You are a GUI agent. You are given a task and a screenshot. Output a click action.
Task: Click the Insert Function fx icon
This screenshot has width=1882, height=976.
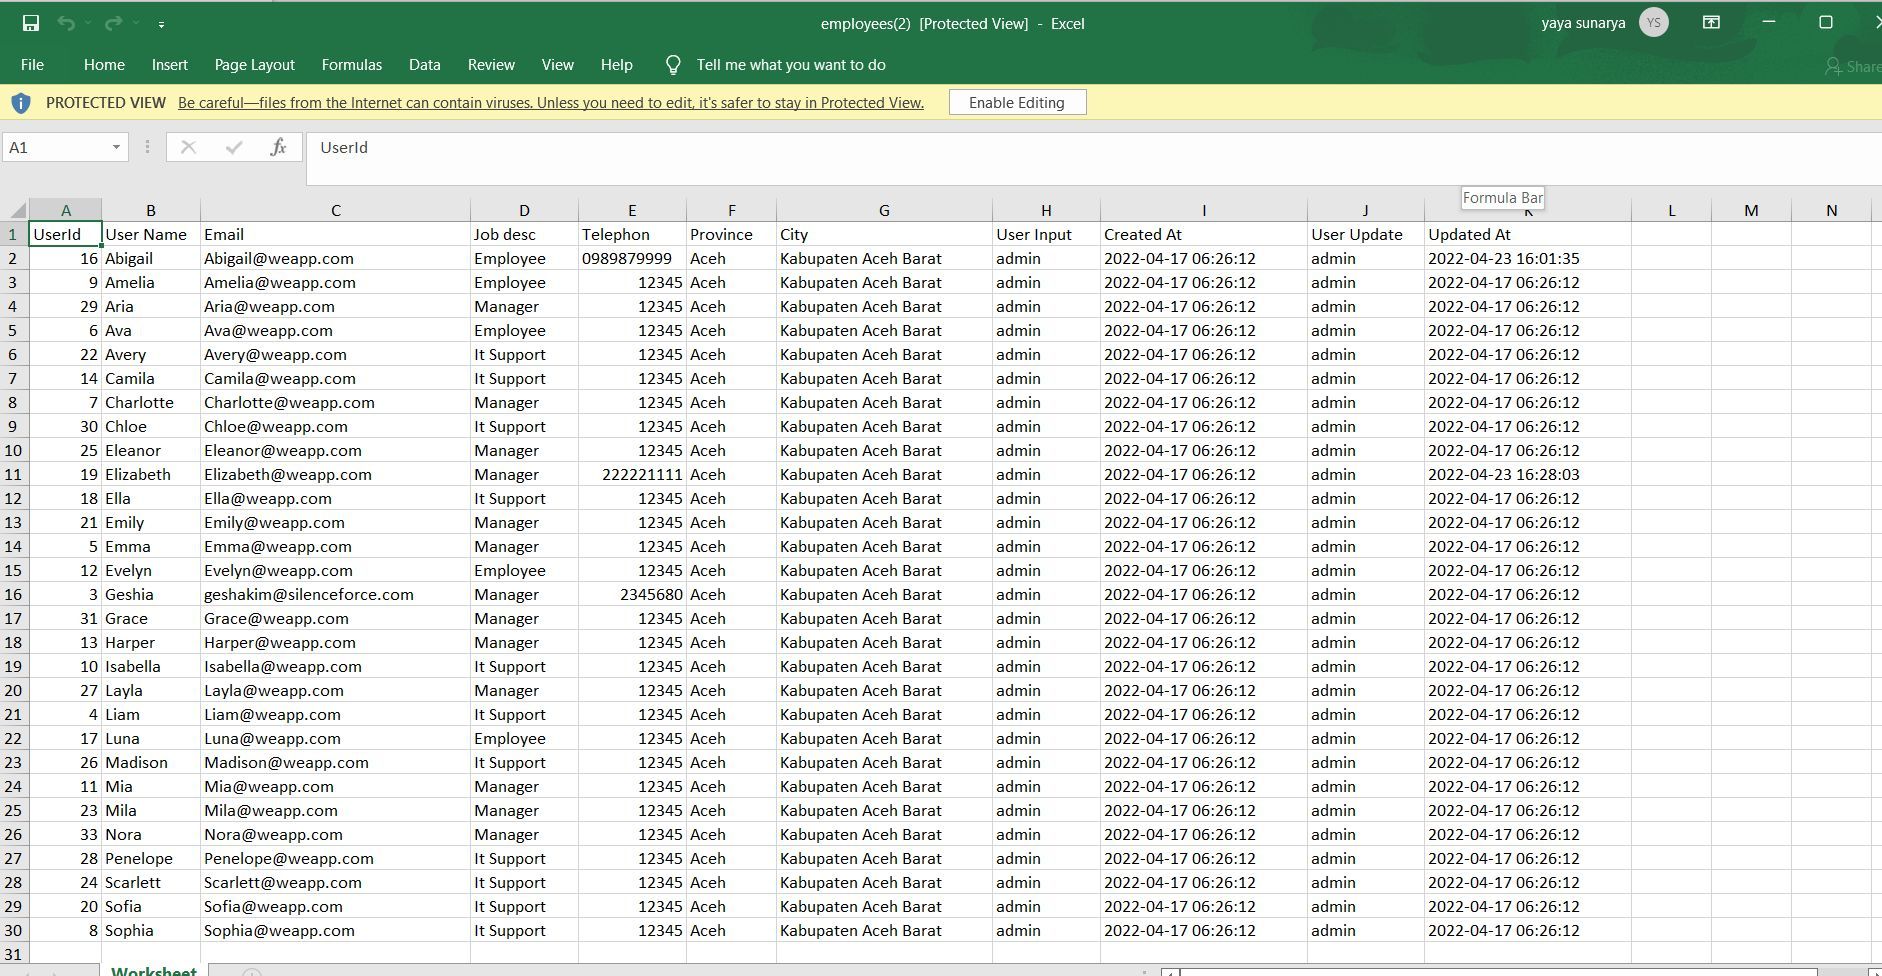click(x=278, y=147)
